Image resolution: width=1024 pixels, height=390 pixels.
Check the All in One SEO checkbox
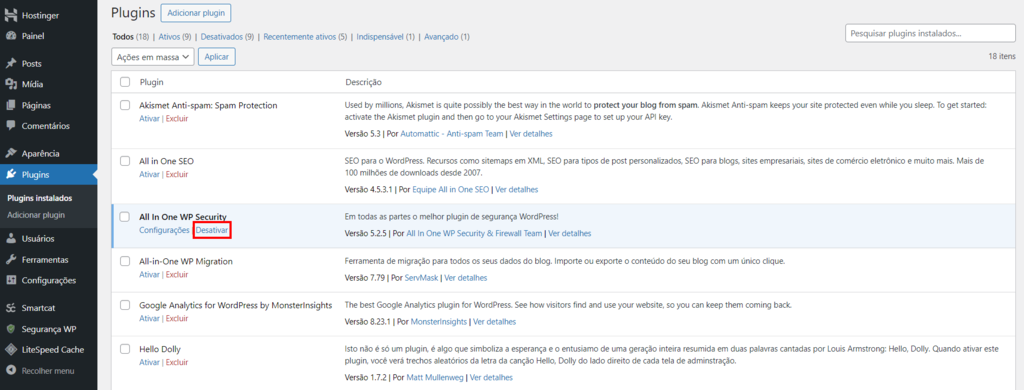(x=125, y=161)
